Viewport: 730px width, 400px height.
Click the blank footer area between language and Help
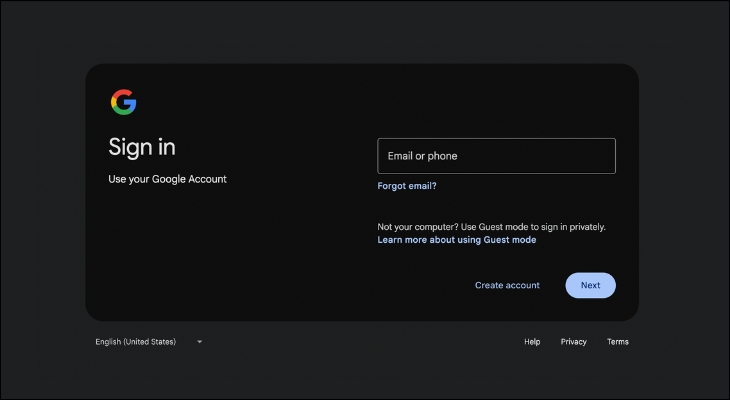click(360, 342)
